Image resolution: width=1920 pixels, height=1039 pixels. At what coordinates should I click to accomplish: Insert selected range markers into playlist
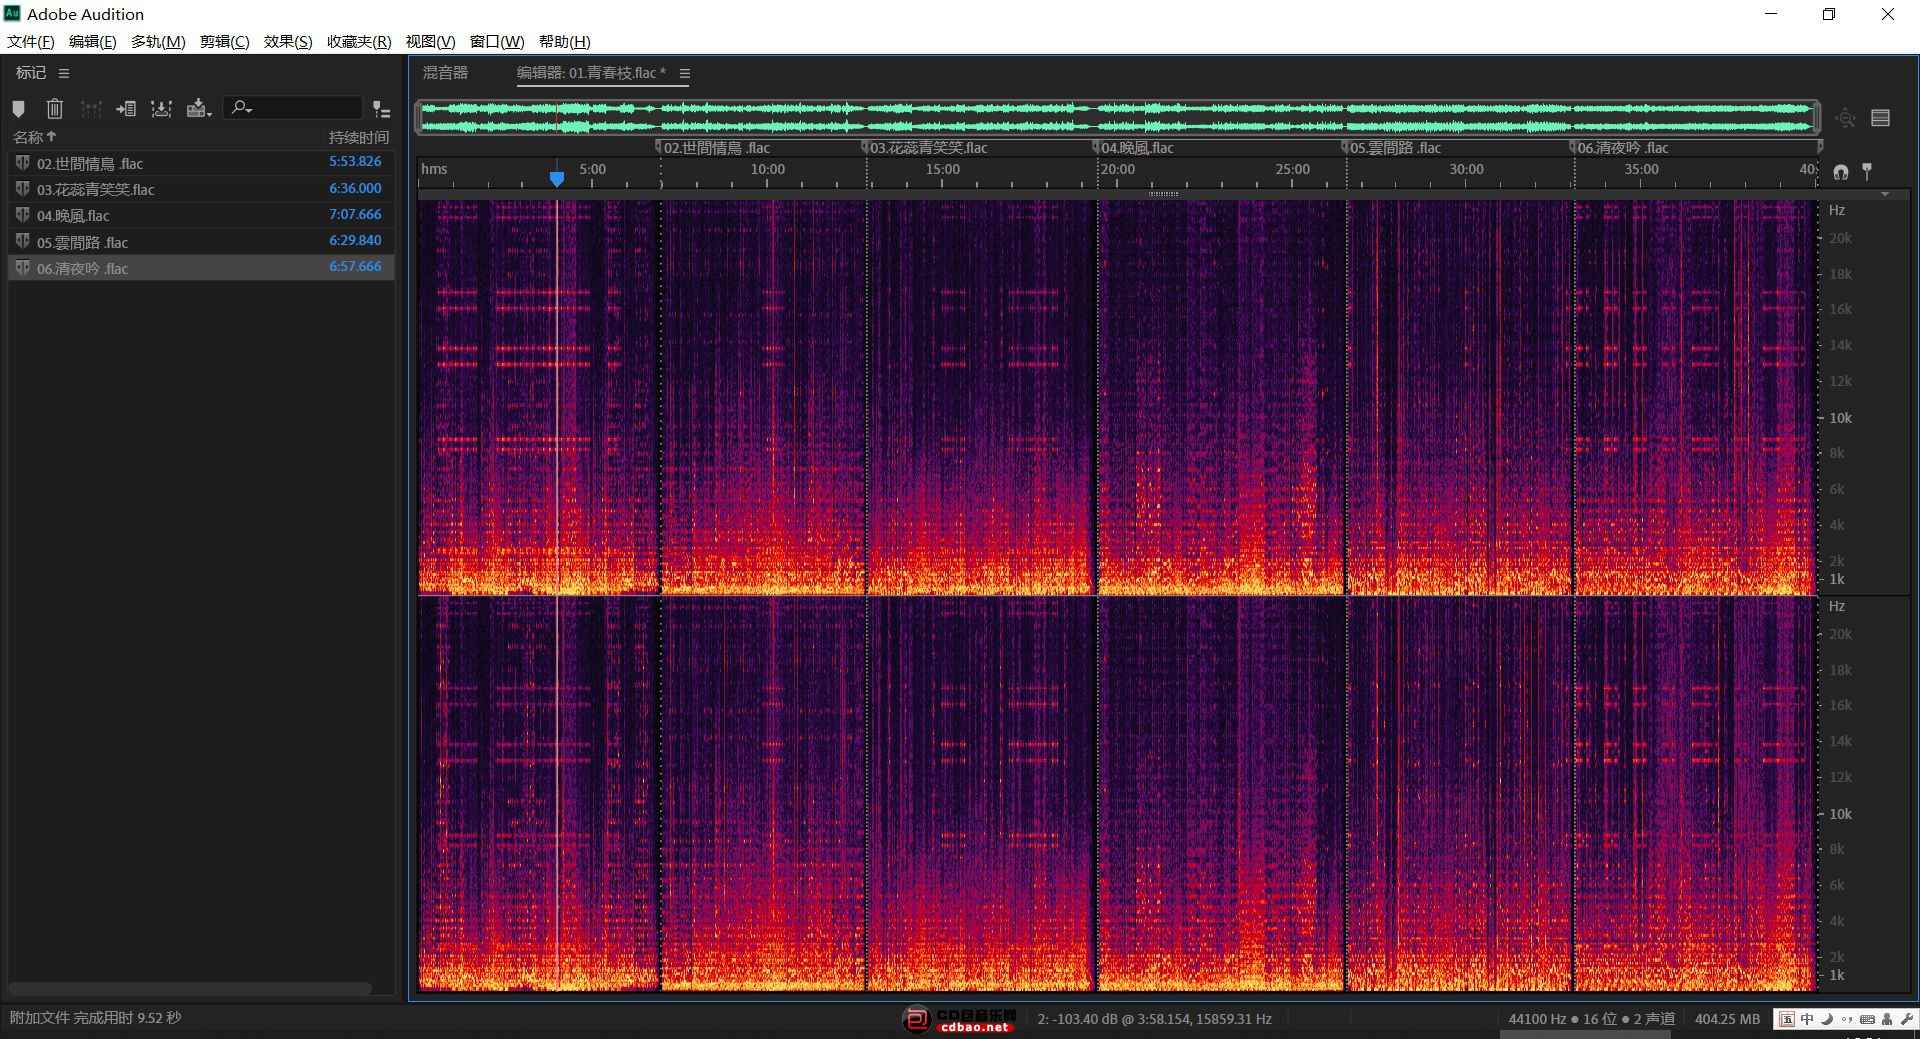126,109
